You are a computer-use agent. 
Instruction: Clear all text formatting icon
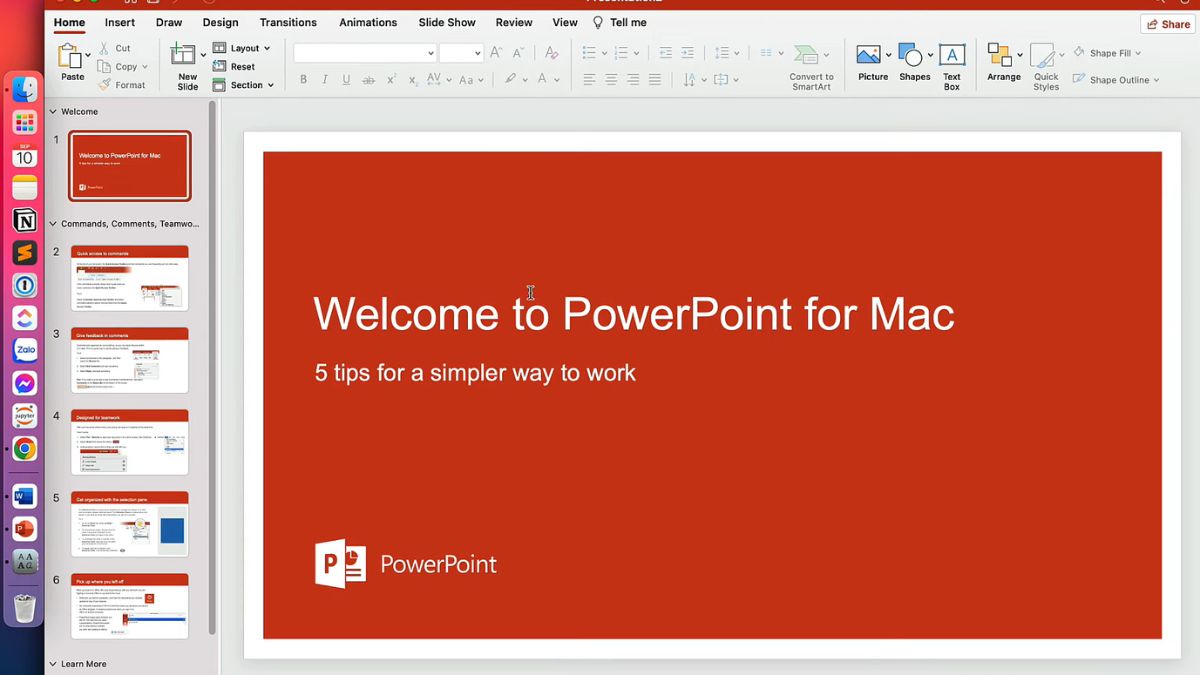551,53
